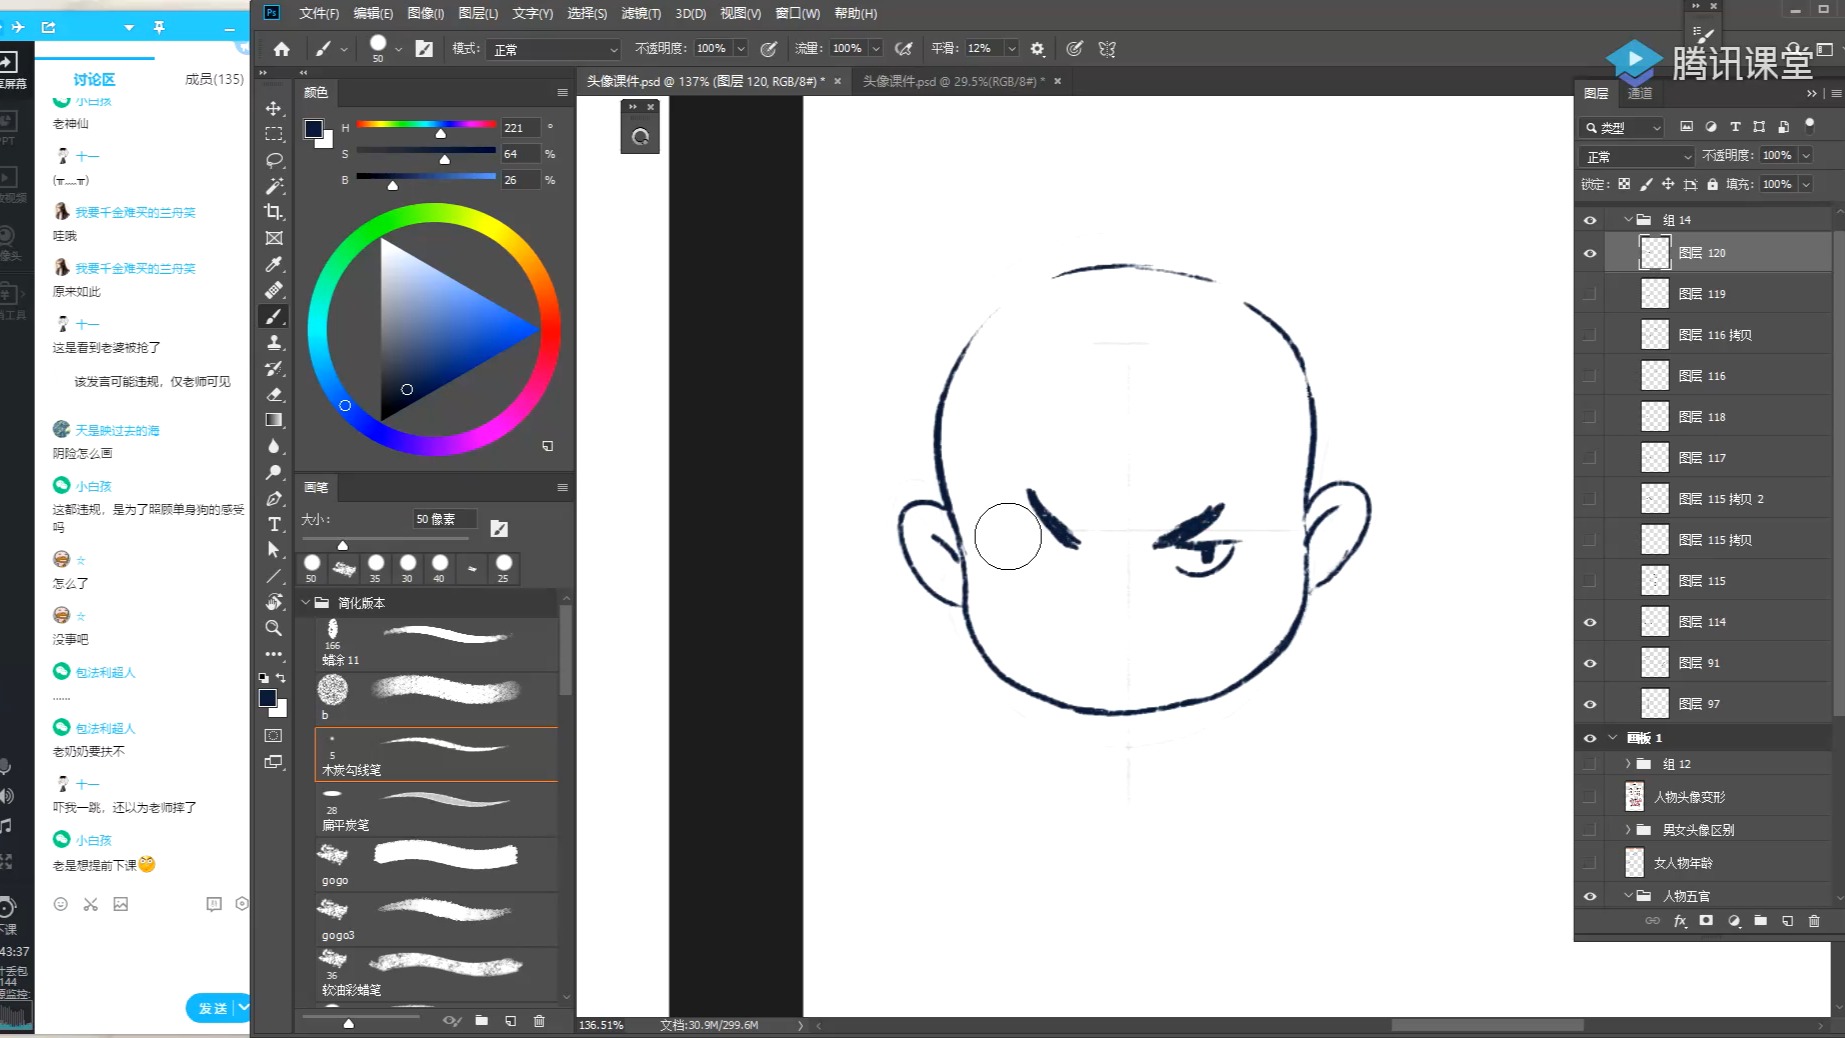Select the Frame tool
This screenshot has width=1845, height=1038.
(273, 238)
